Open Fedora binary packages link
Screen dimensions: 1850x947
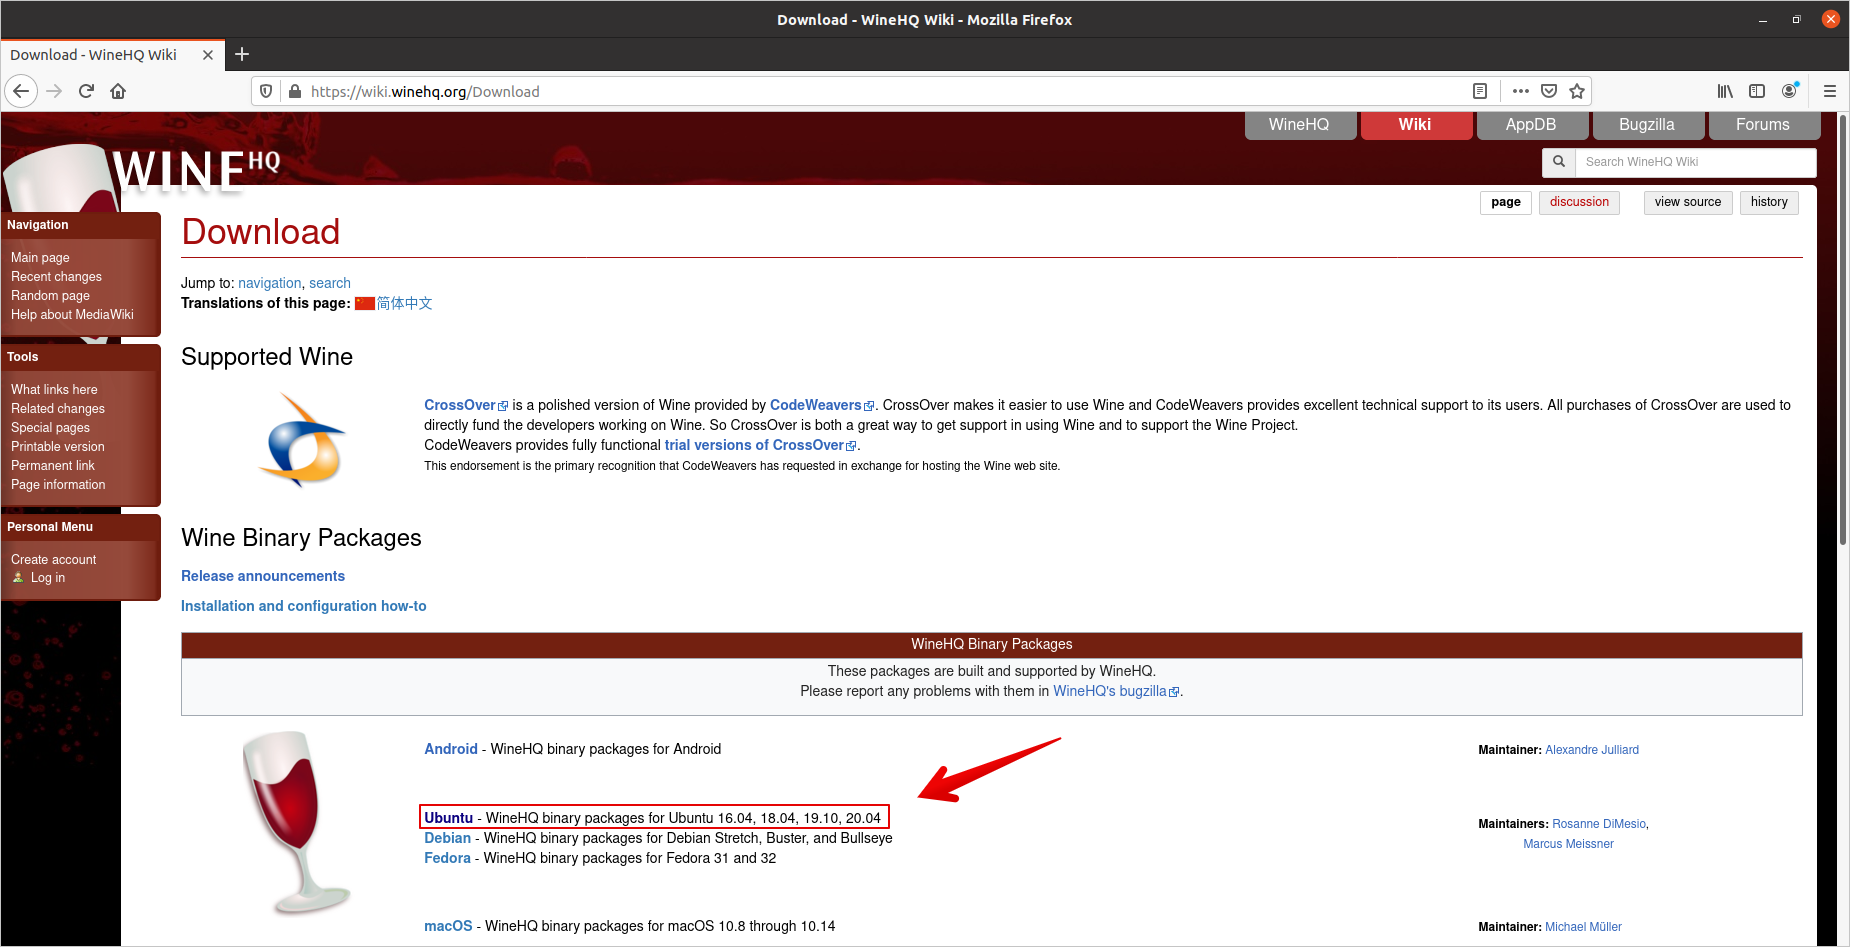(x=447, y=858)
